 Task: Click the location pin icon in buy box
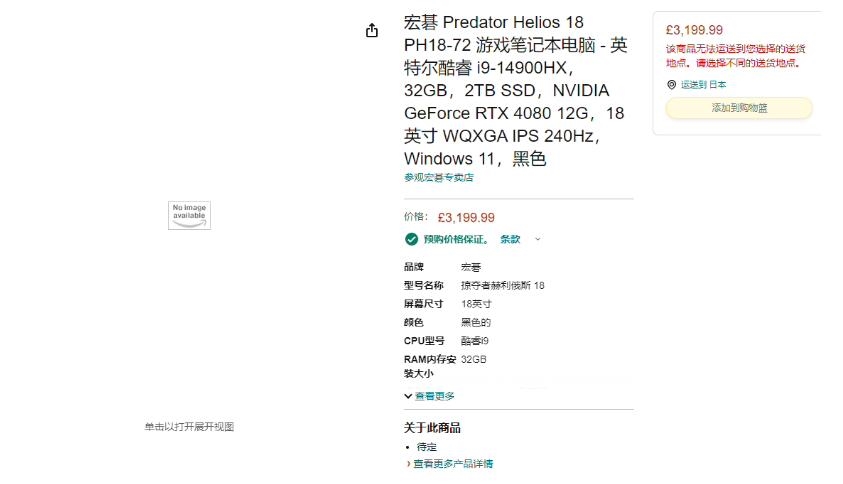click(x=672, y=85)
